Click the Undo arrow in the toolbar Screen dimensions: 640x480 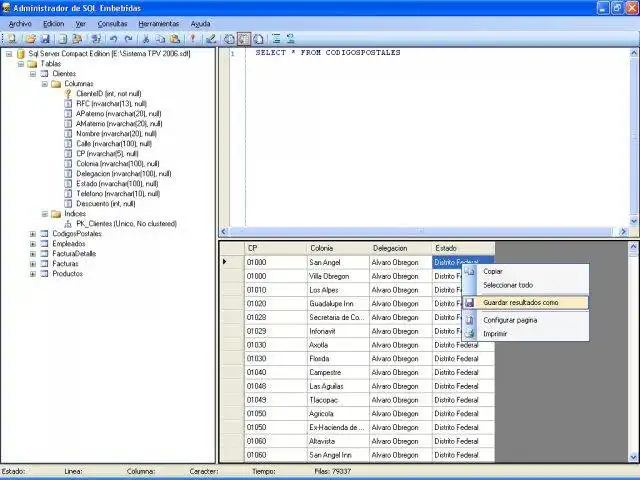tap(113, 39)
